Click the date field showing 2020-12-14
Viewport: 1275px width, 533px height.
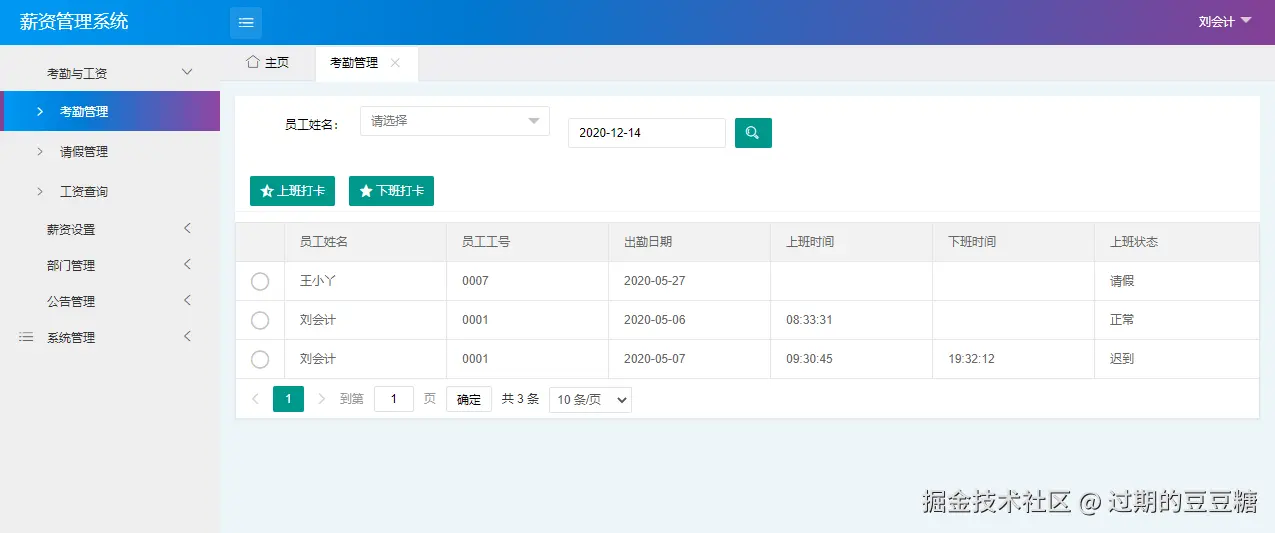(646, 133)
